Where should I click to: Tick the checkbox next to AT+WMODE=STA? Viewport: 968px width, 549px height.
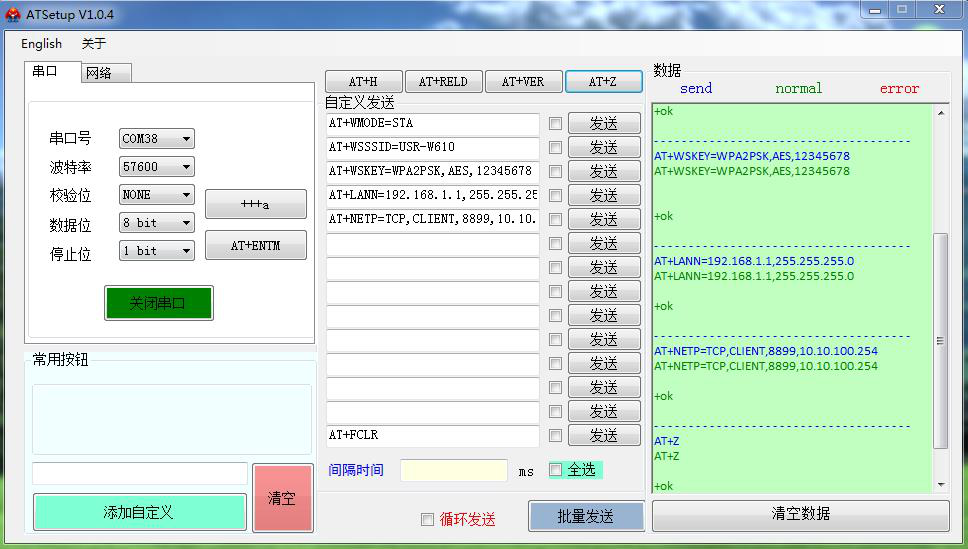tap(555, 123)
